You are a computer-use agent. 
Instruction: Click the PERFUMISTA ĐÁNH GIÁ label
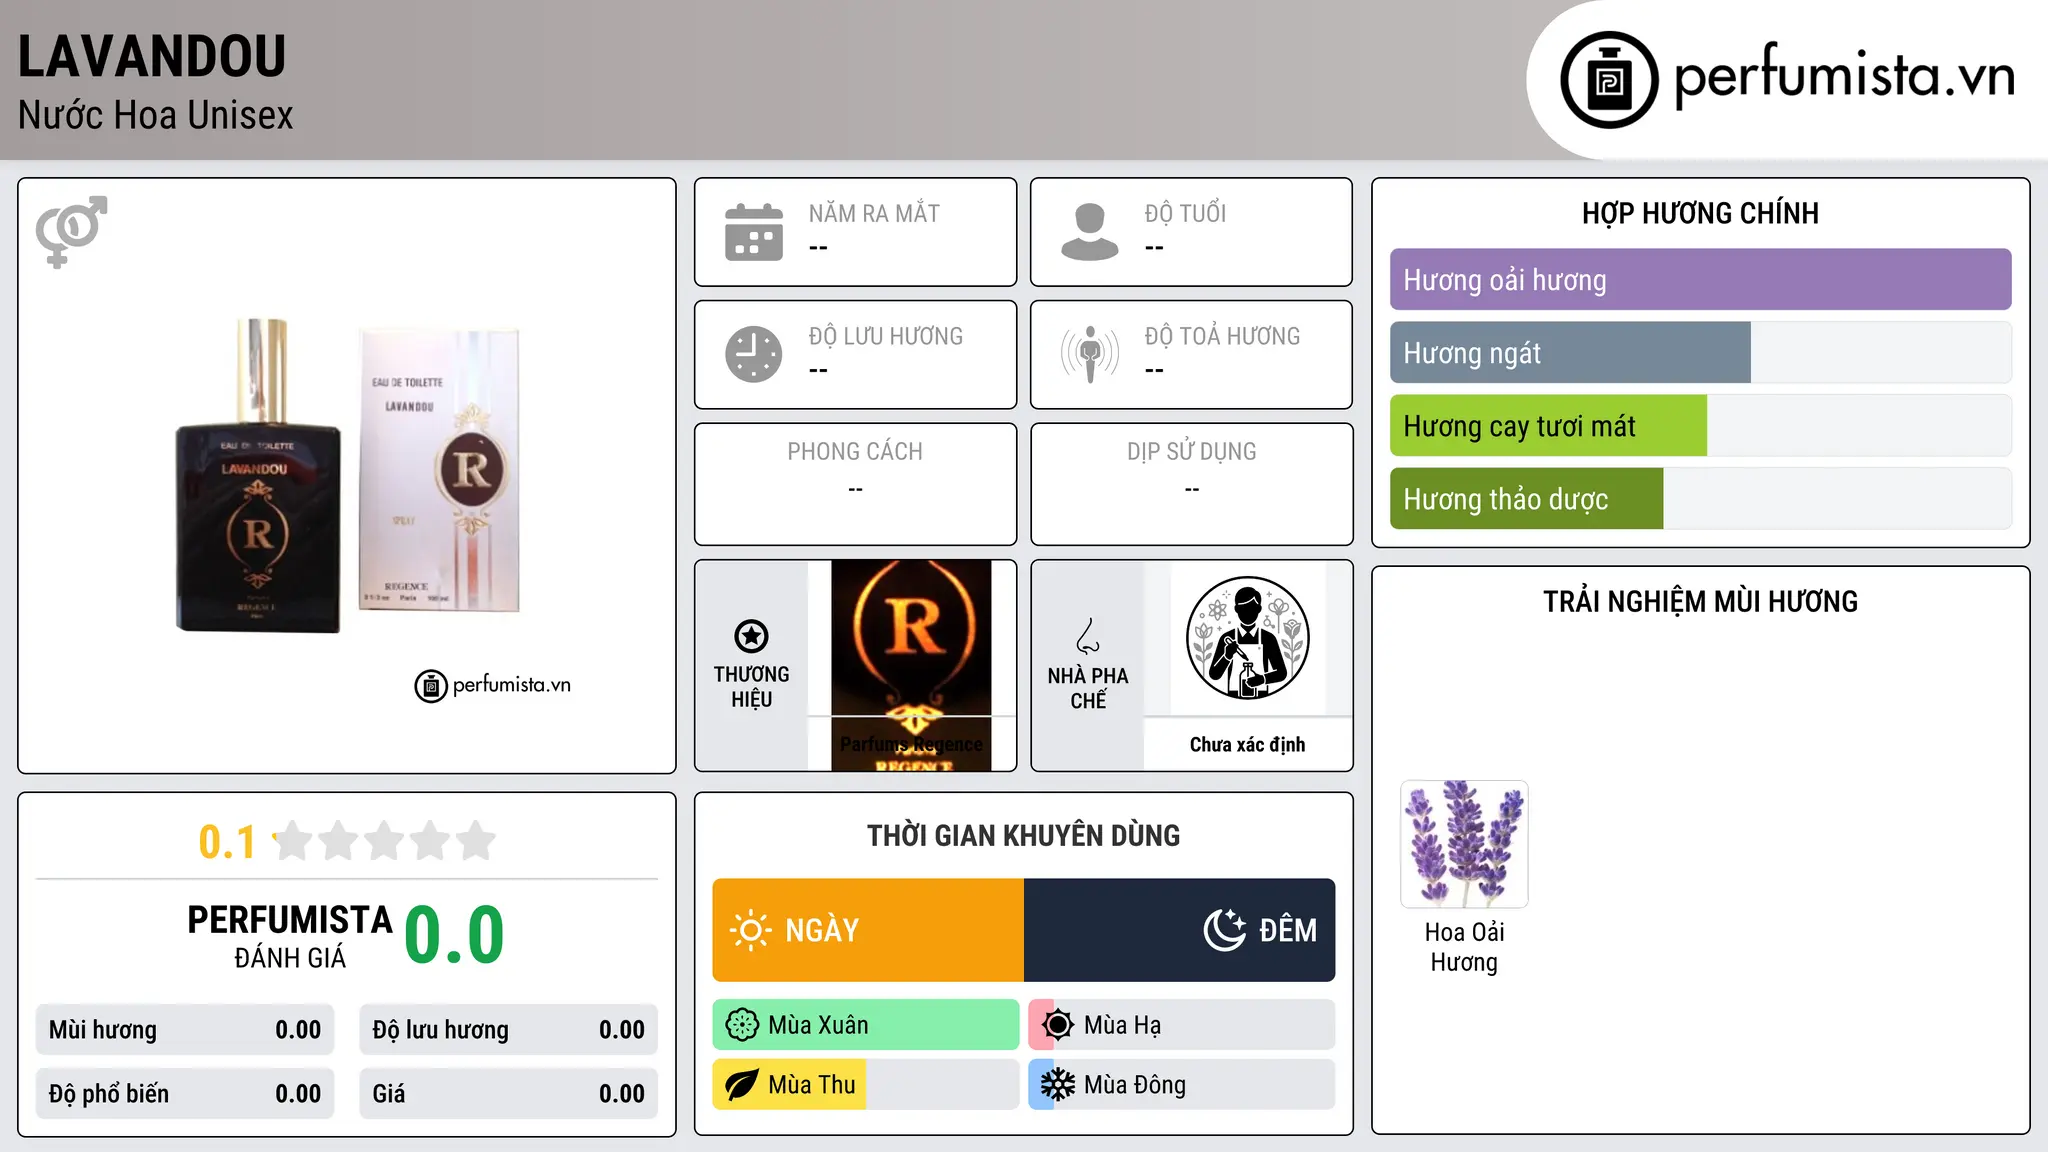point(290,936)
